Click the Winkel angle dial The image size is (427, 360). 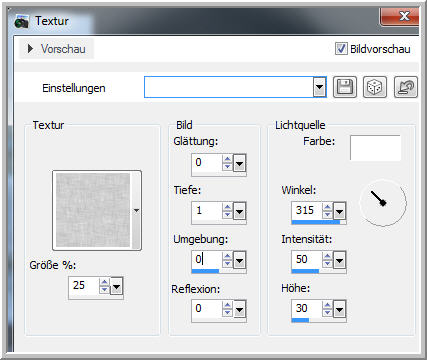pyautogui.click(x=383, y=202)
